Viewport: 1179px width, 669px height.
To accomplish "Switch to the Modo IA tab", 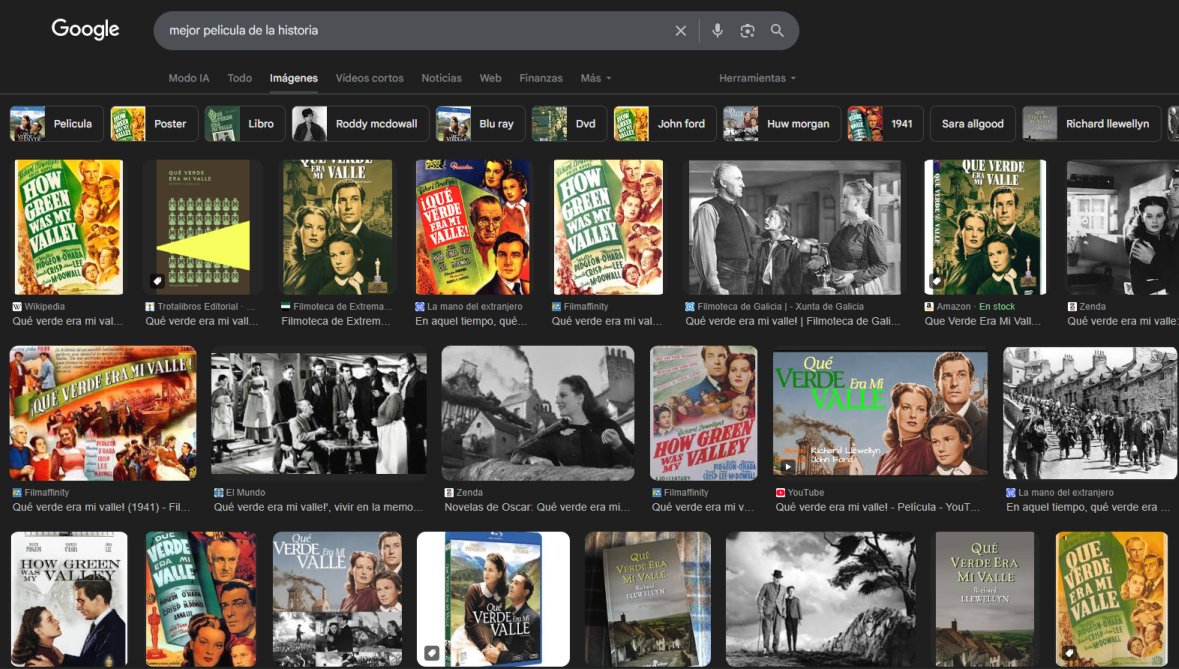I will [189, 78].
